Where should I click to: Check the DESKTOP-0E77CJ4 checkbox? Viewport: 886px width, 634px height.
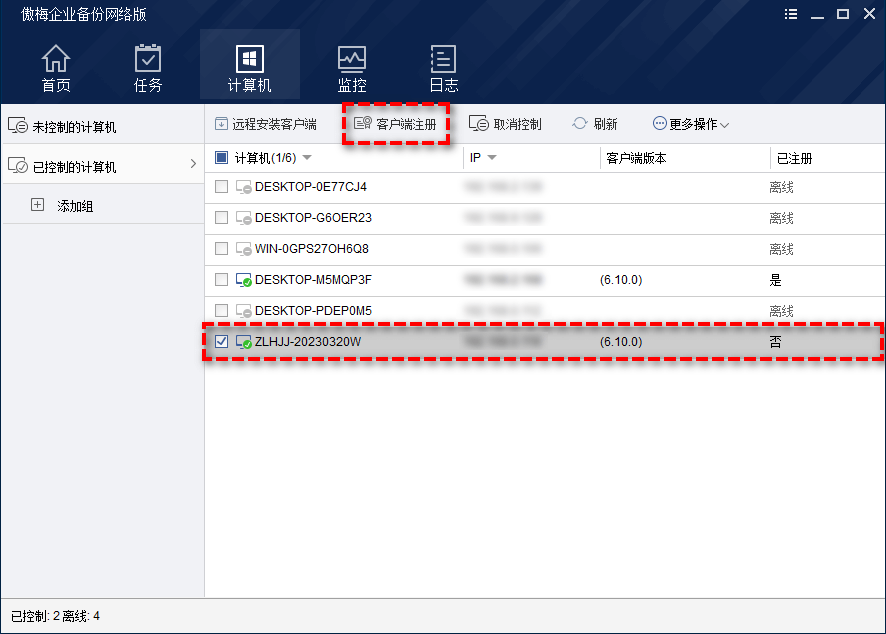coord(222,187)
